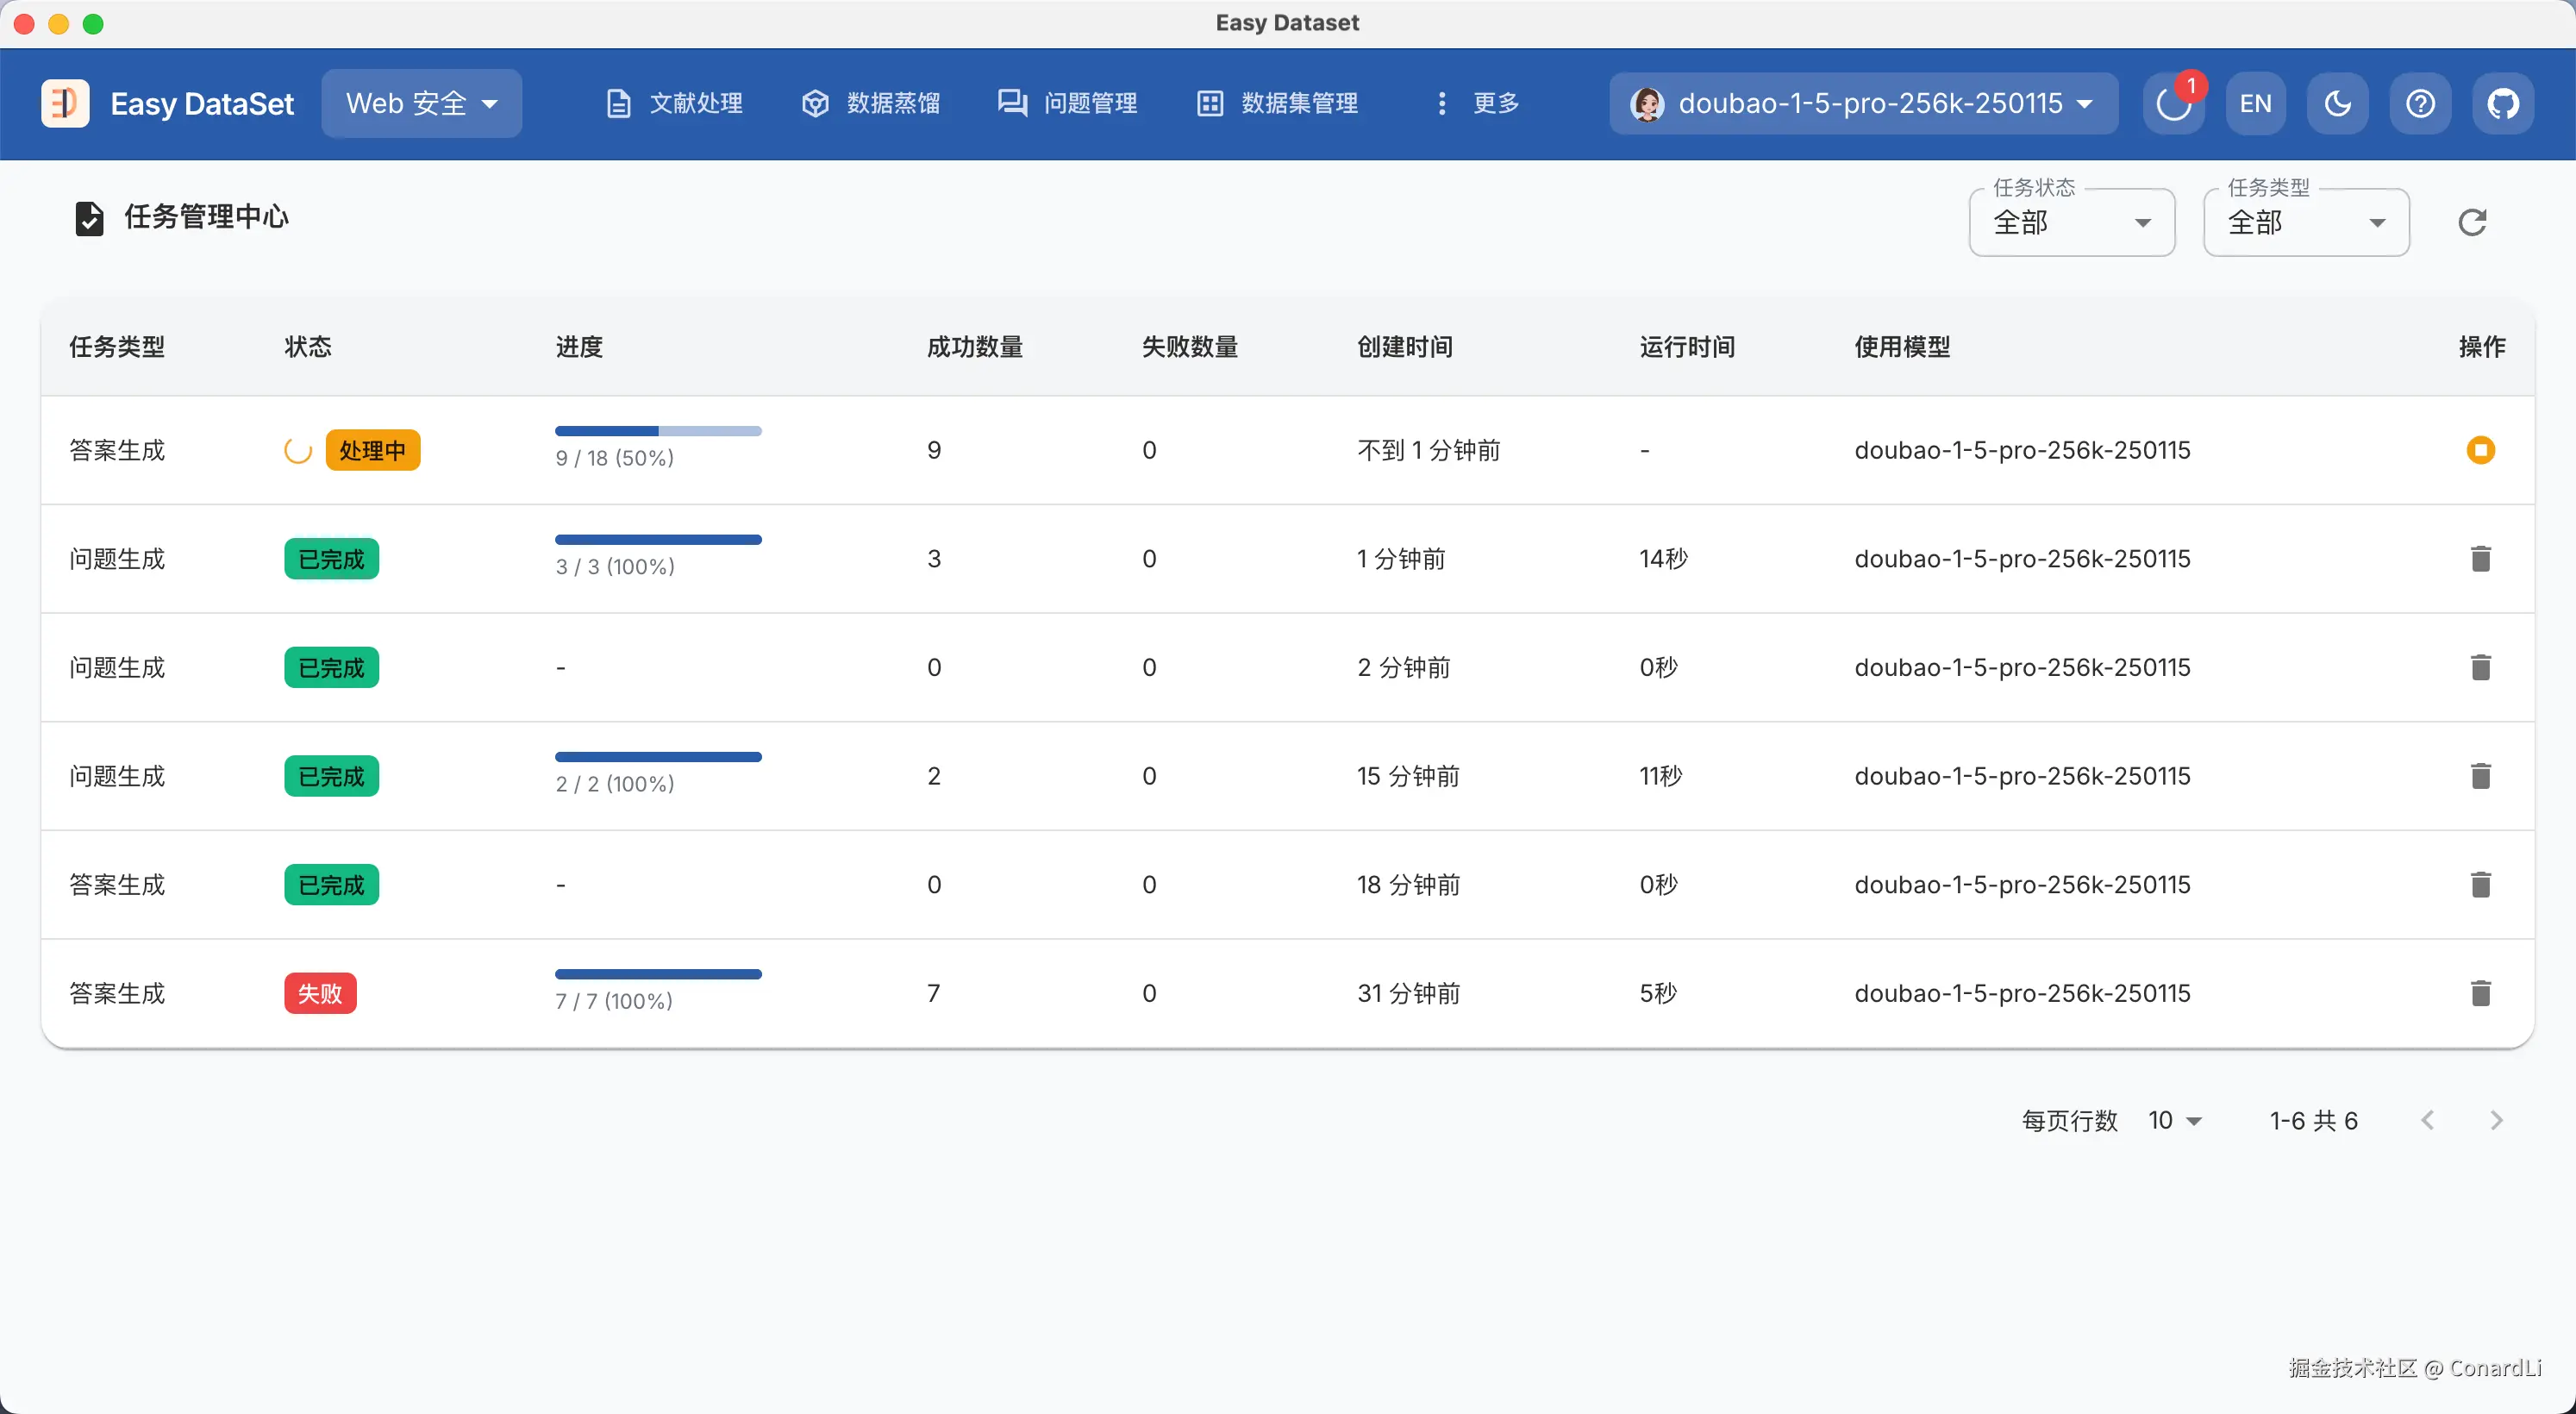Switch language with EN button
Image resolution: width=2576 pixels, height=1414 pixels.
pyautogui.click(x=2255, y=103)
